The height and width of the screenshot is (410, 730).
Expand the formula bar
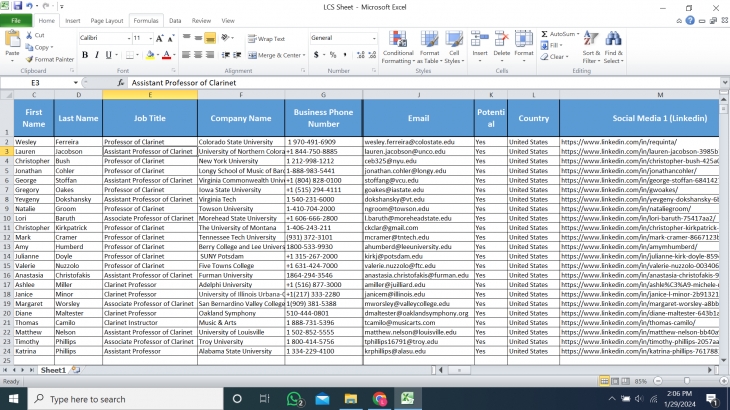pyautogui.click(x=725, y=83)
